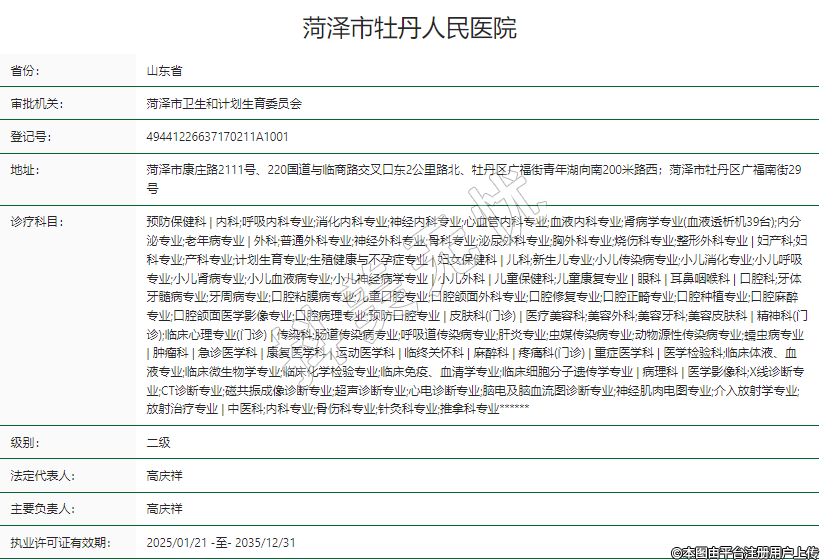Viewport: 820px width, 560px height.
Task: Click 高庆祥 in the 主要负责人 row
Action: click(164, 508)
